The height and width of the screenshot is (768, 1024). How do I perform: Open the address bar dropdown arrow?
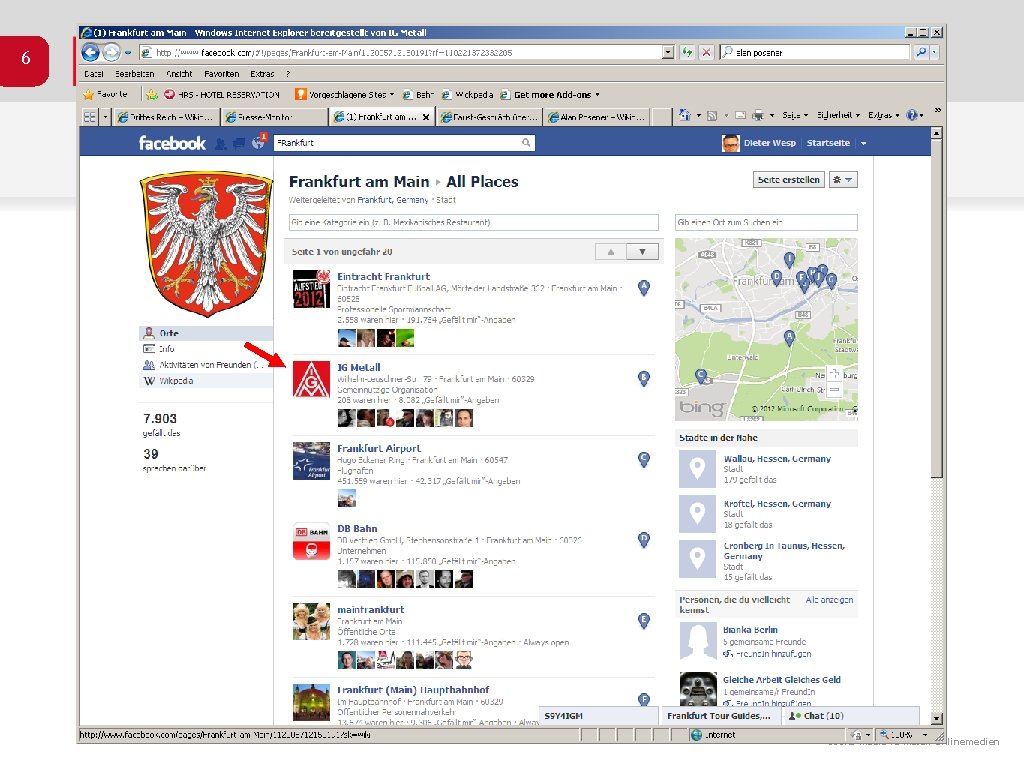pos(667,52)
